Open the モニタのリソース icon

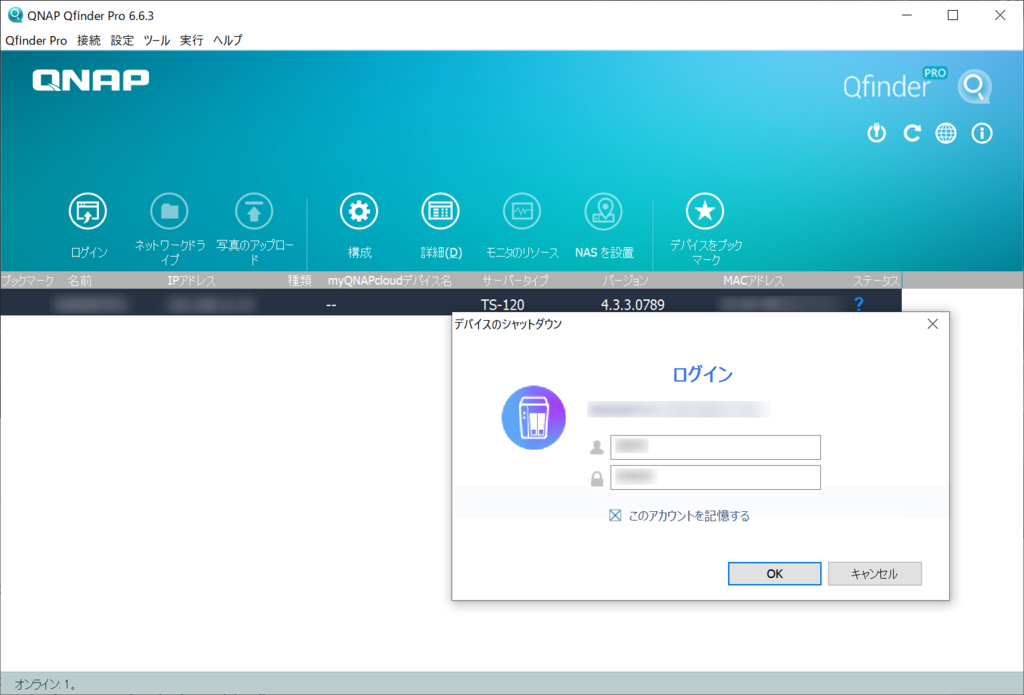522,211
